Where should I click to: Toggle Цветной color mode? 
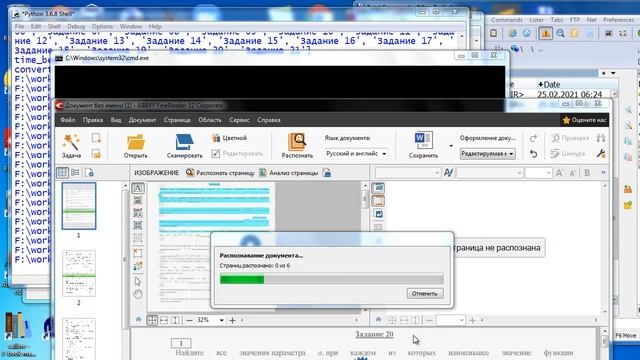pyautogui.click(x=229, y=138)
